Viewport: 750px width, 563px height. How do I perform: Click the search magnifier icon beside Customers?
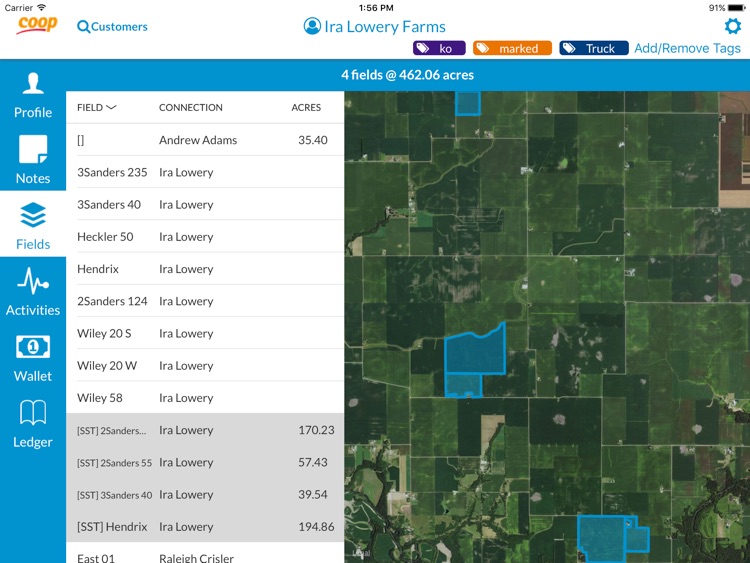(83, 27)
